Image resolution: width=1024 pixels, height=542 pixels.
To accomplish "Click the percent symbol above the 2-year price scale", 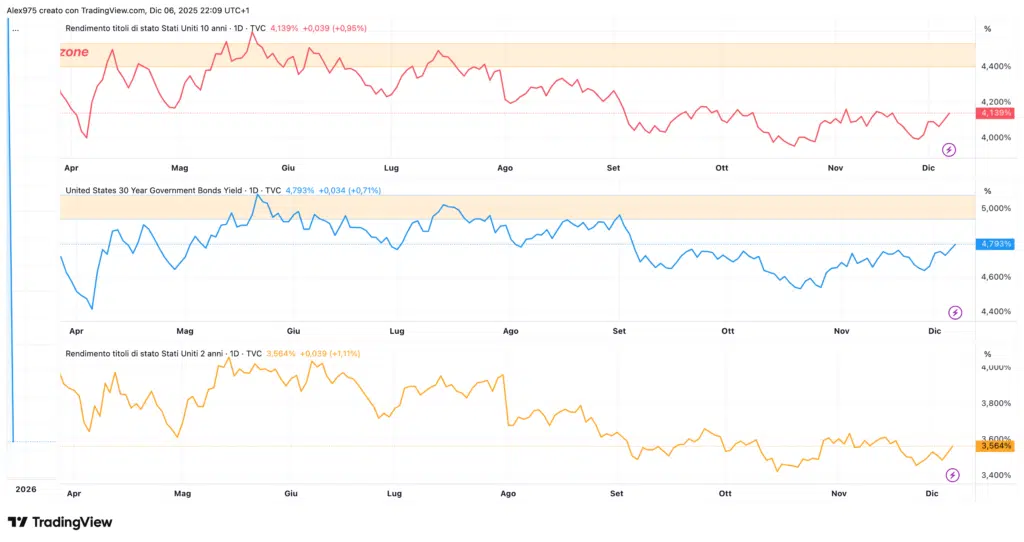I will click(x=987, y=355).
